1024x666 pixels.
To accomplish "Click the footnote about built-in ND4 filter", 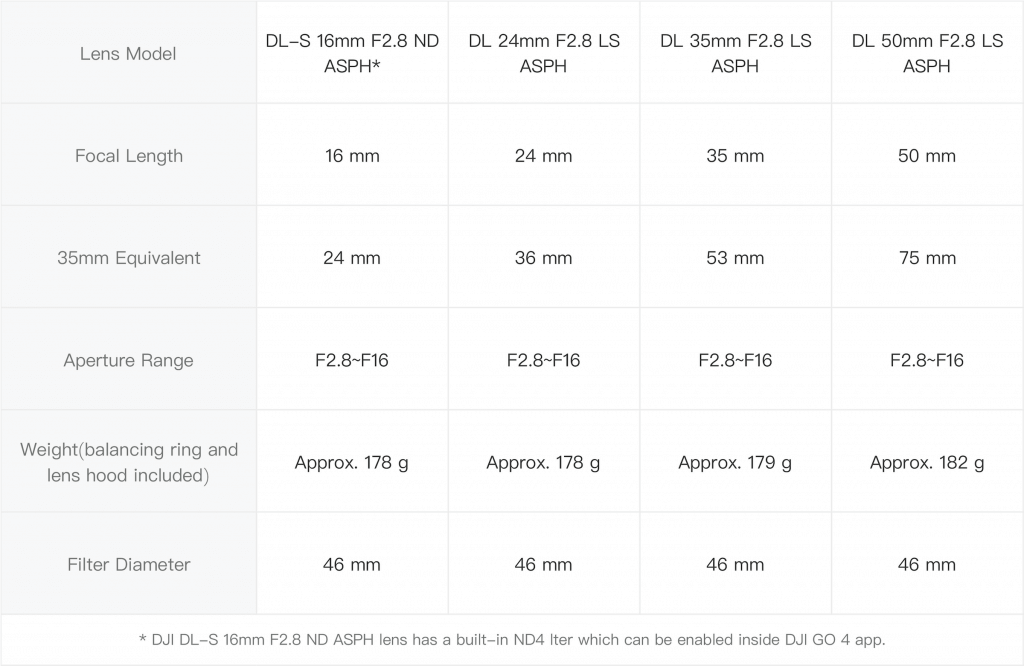I will 512,640.
